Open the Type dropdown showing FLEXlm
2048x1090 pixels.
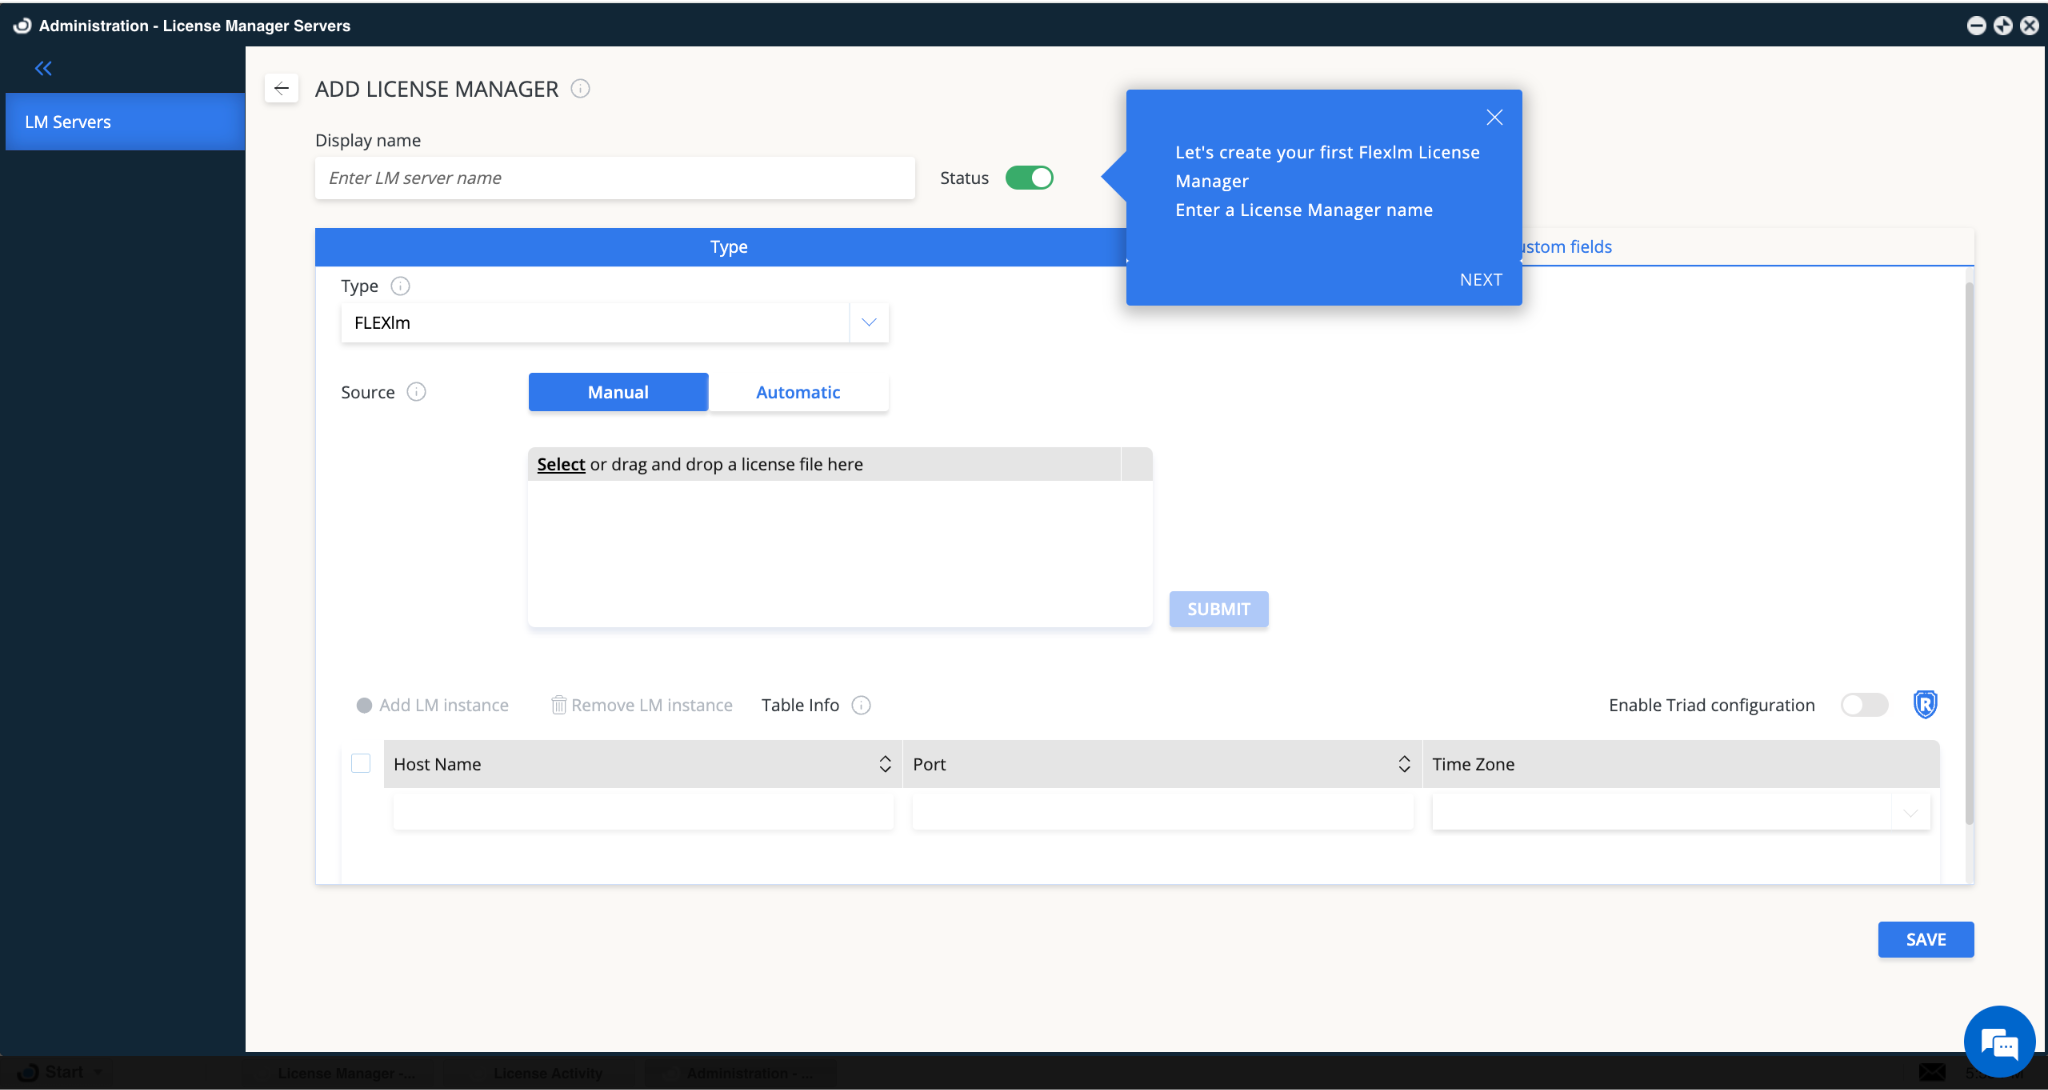867,322
